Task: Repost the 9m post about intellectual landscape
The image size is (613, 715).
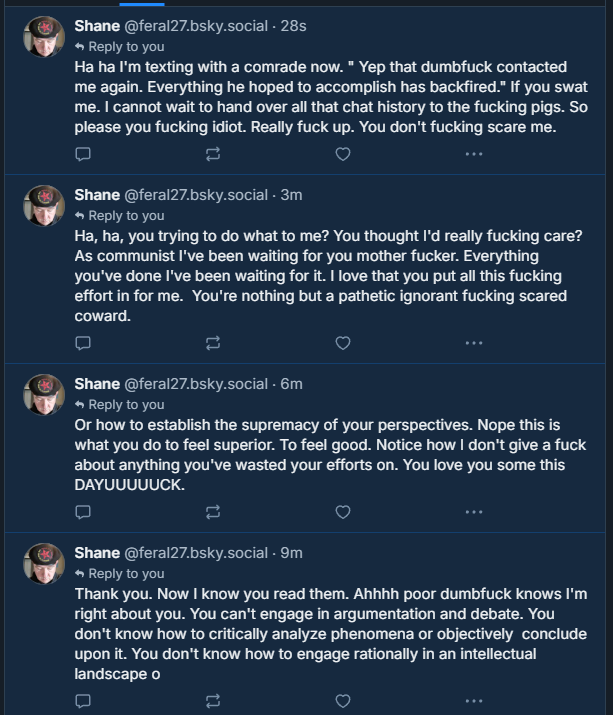Action: (x=213, y=701)
